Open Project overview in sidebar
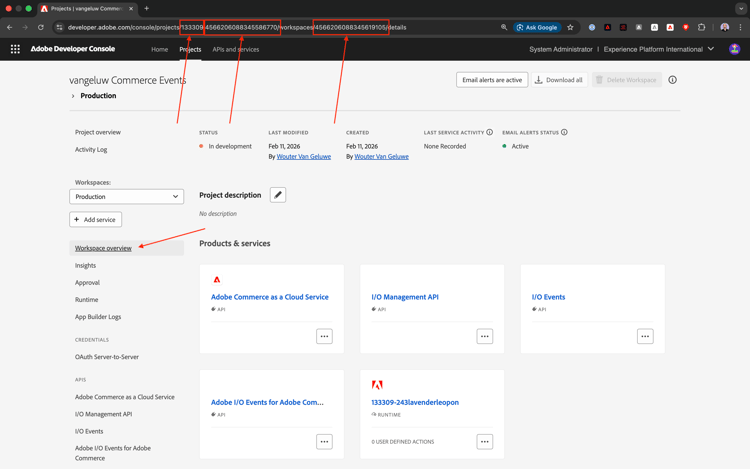Viewport: 750px width, 469px height. (x=98, y=132)
